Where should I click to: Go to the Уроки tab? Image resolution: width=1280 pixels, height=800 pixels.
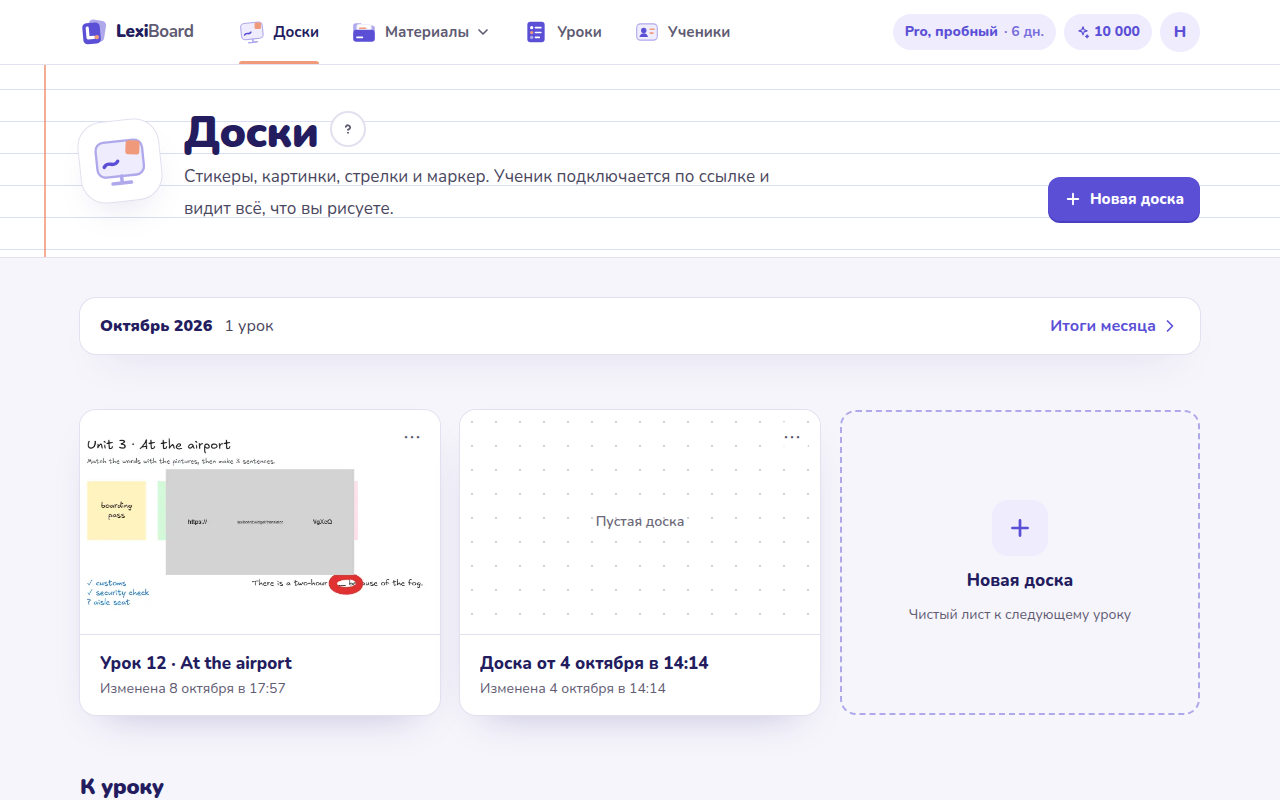[564, 32]
